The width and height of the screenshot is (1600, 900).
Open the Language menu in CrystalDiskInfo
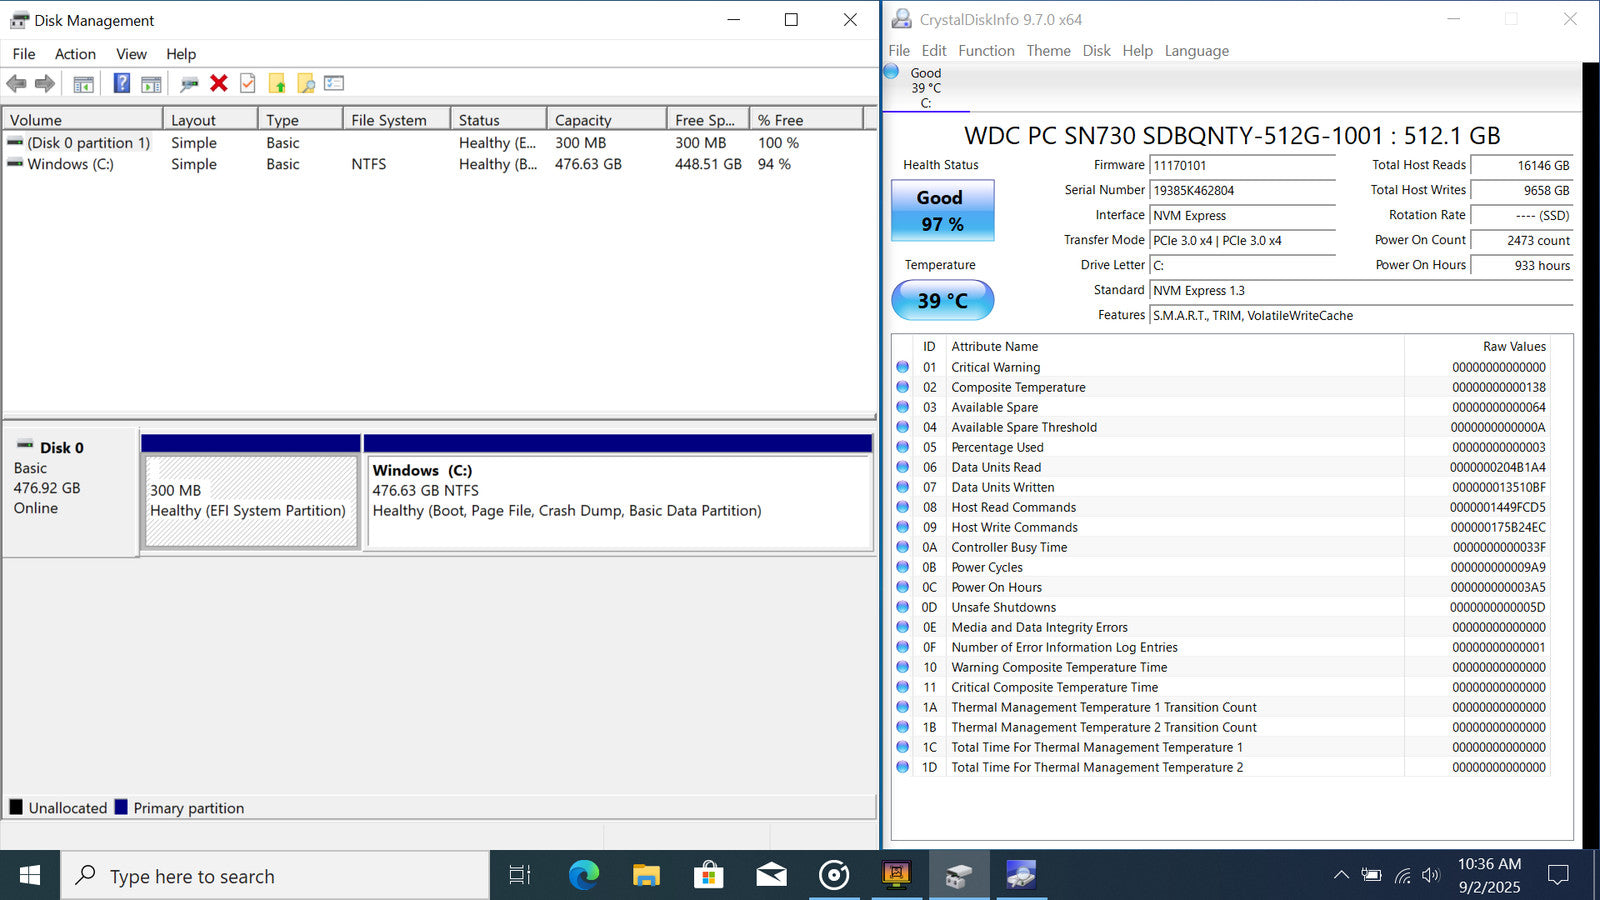coord(1196,51)
